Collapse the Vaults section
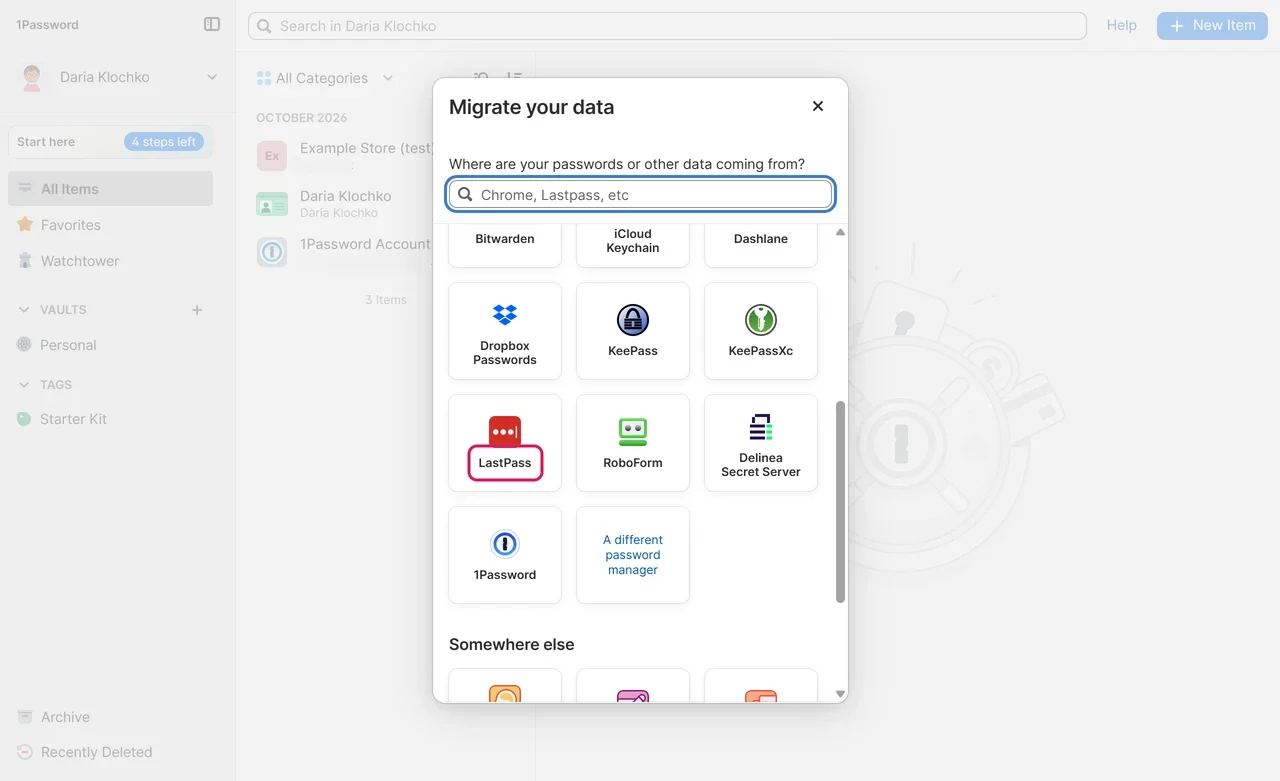1280x781 pixels. tap(24, 310)
